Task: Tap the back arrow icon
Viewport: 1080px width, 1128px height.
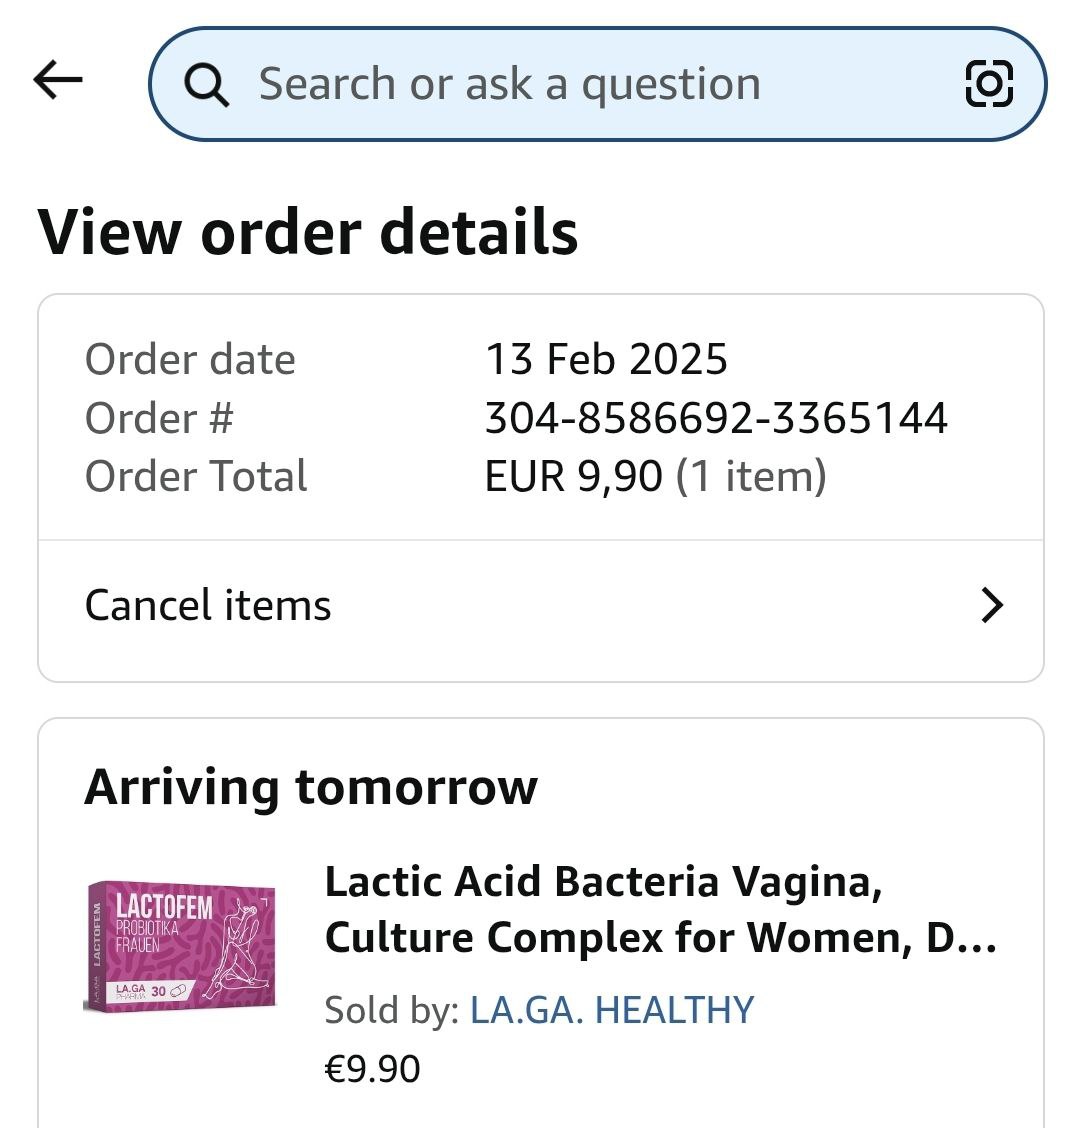Action: tap(58, 80)
